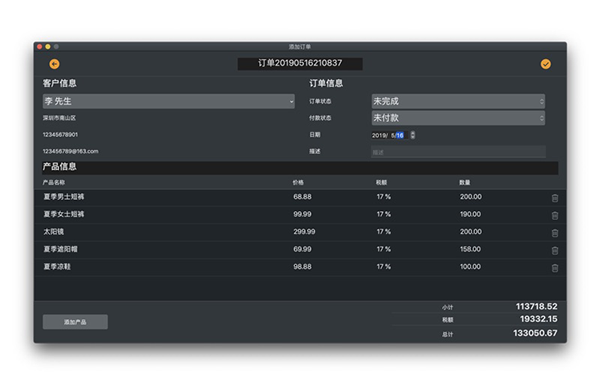The width and height of the screenshot is (600, 375).
Task: Open order status dropdown showing 未完成
Action: pyautogui.click(x=458, y=101)
